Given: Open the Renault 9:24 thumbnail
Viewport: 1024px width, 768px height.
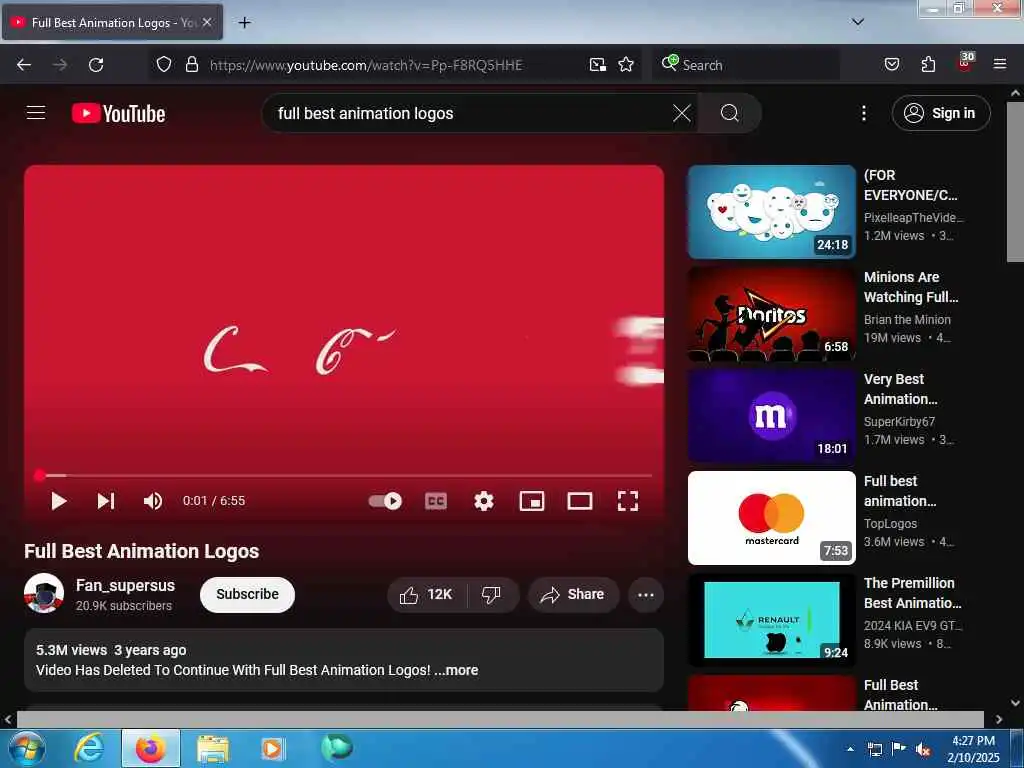Looking at the screenshot, I should tap(771, 620).
